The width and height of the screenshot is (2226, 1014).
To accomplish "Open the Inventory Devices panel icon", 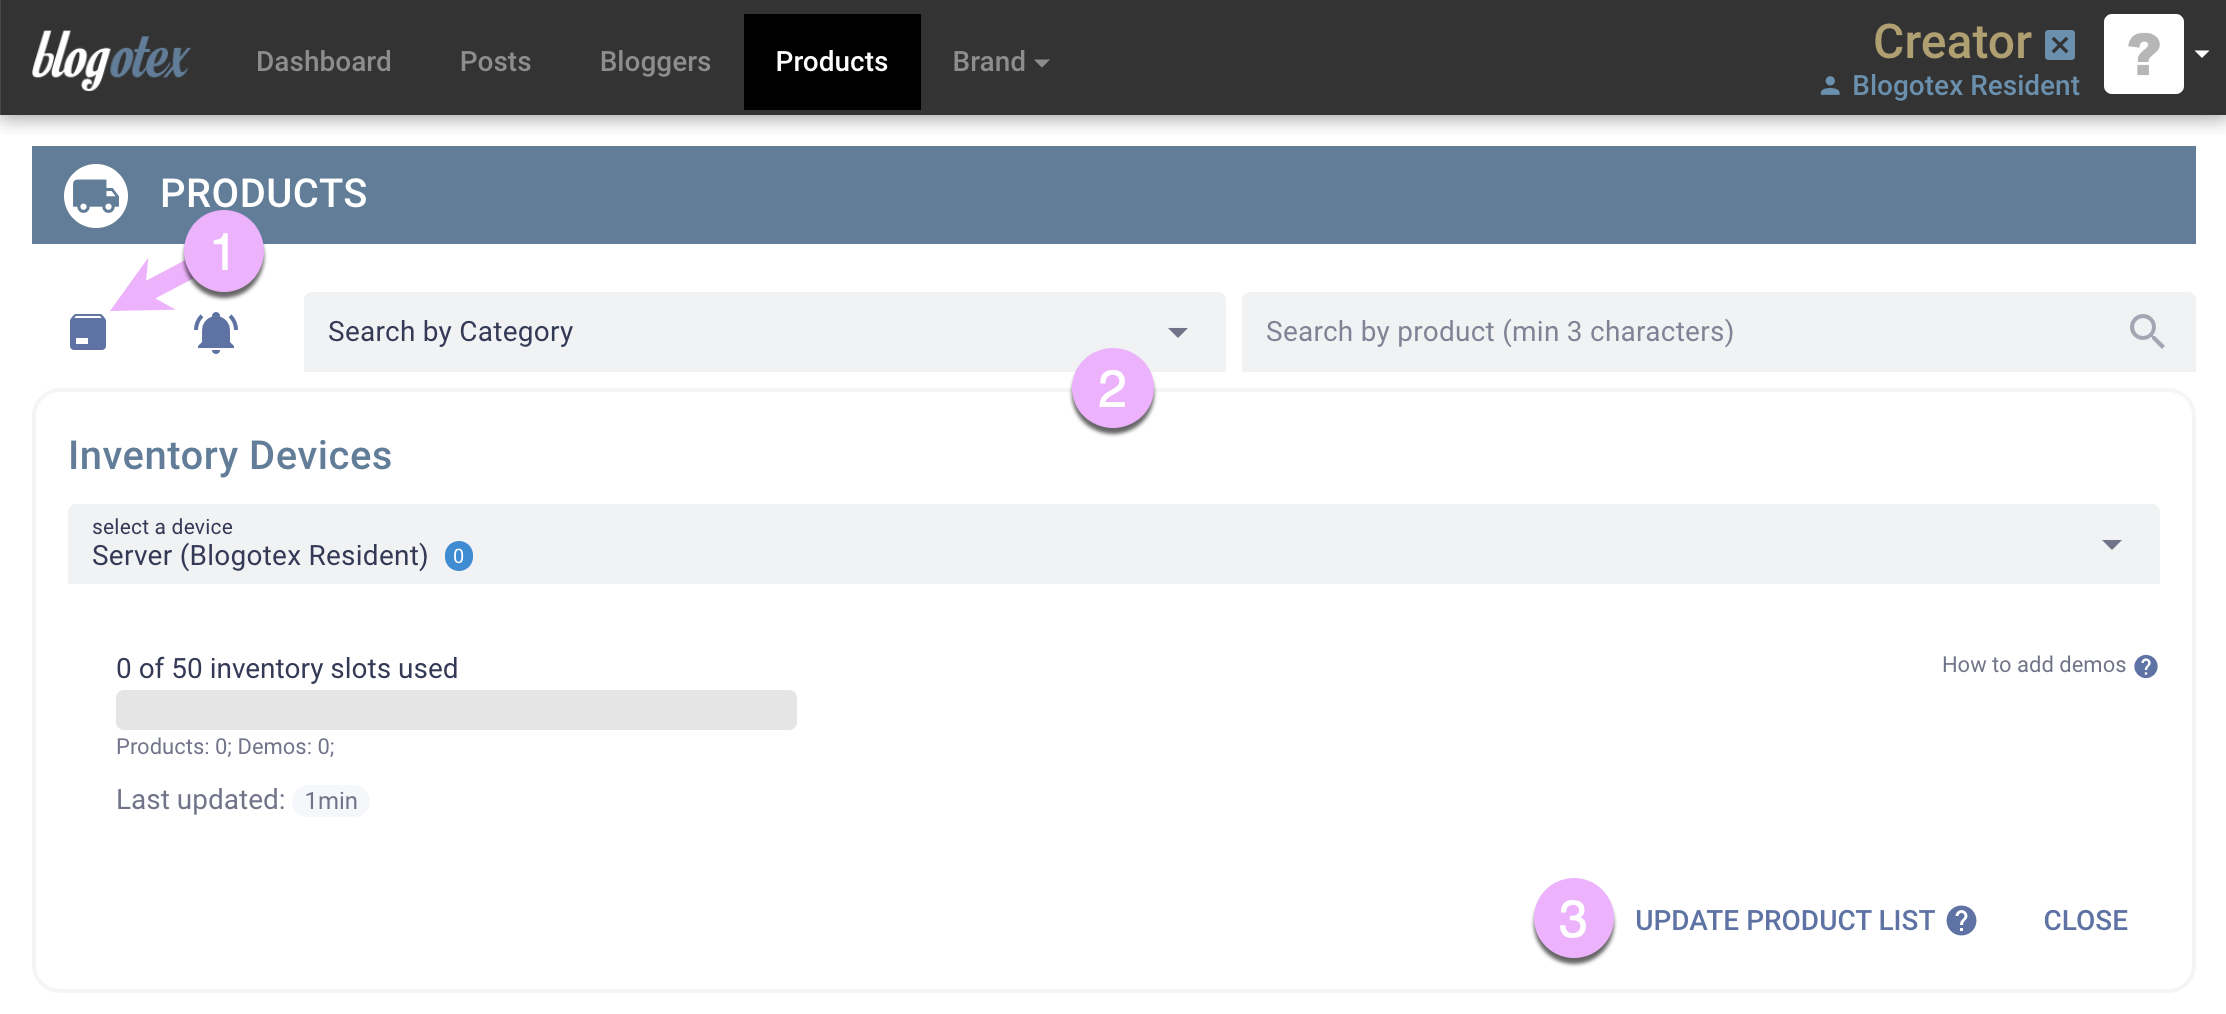I will pyautogui.click(x=87, y=332).
